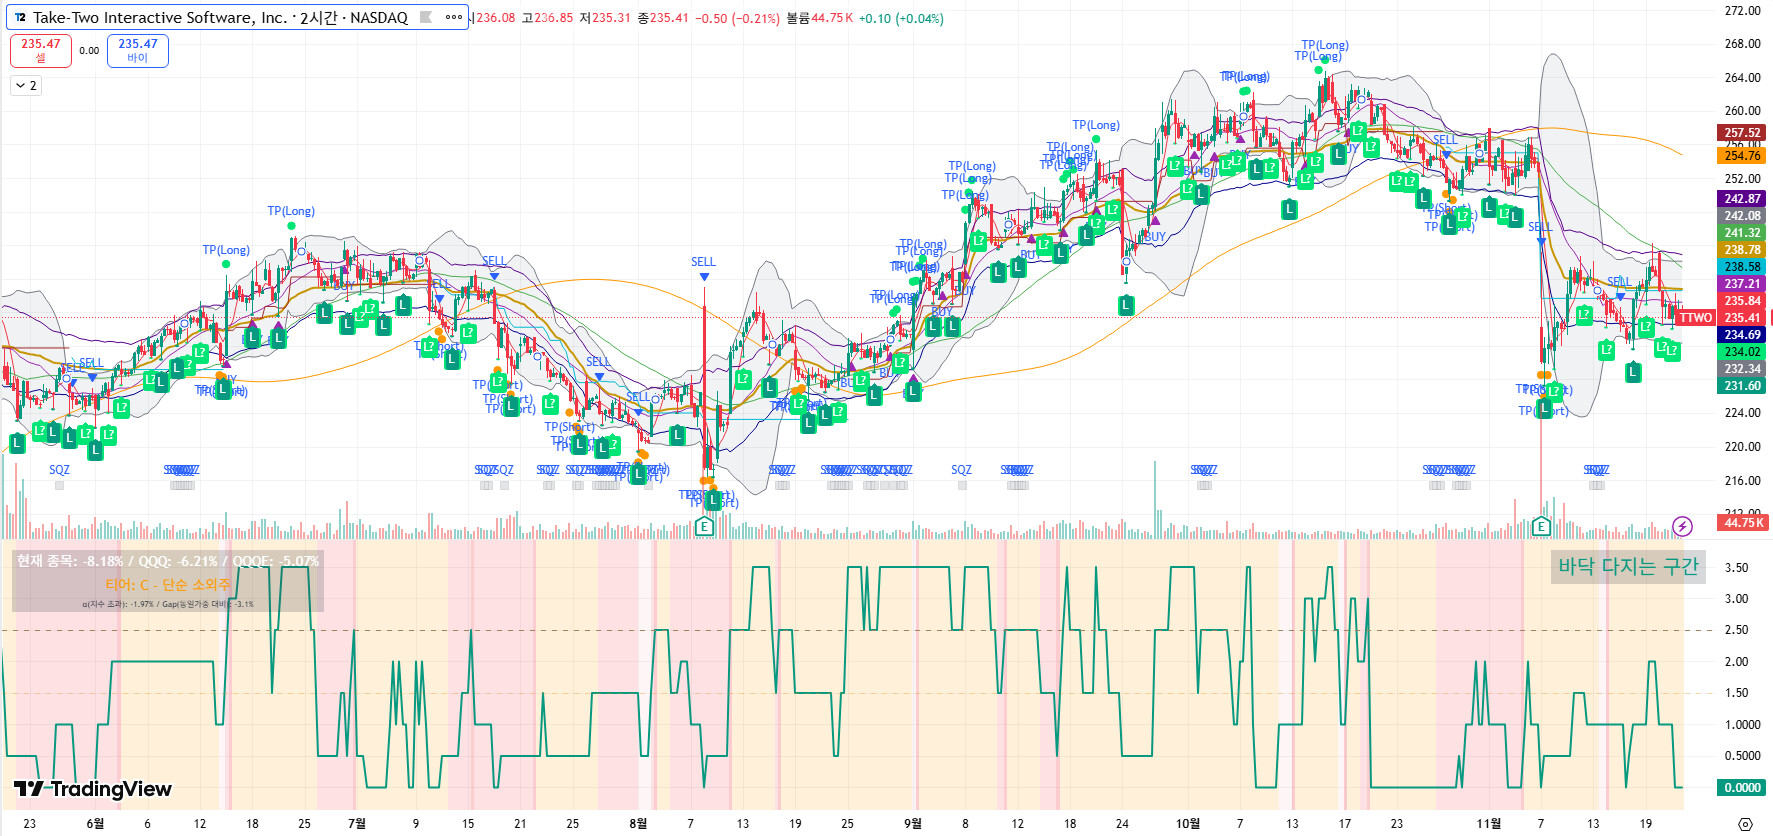Click the blue 235.47 buy (바이) button
Viewport: 1773px width, 836px height.
pos(138,50)
